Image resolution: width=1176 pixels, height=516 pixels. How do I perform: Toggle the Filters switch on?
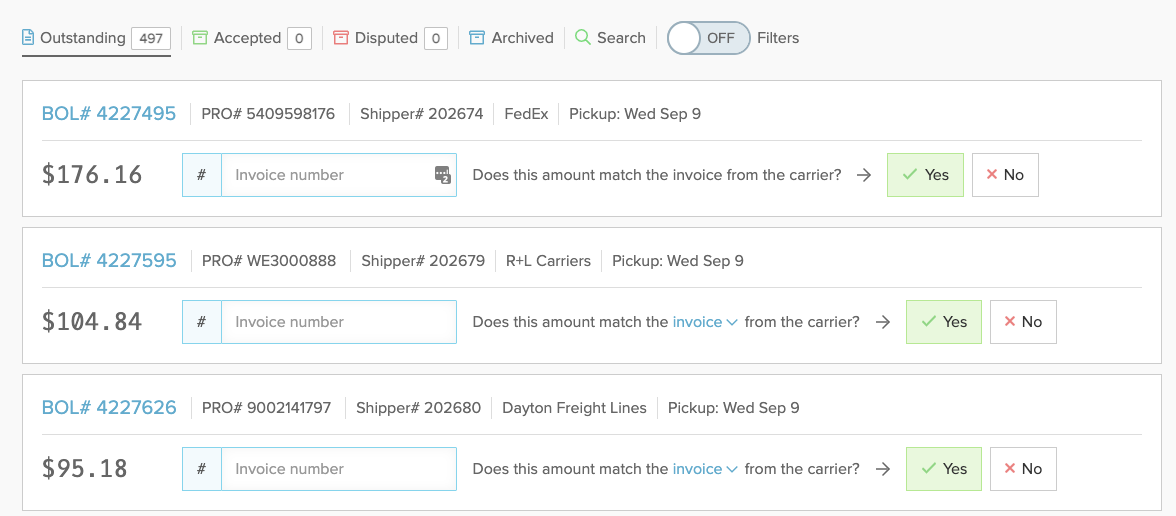click(708, 38)
